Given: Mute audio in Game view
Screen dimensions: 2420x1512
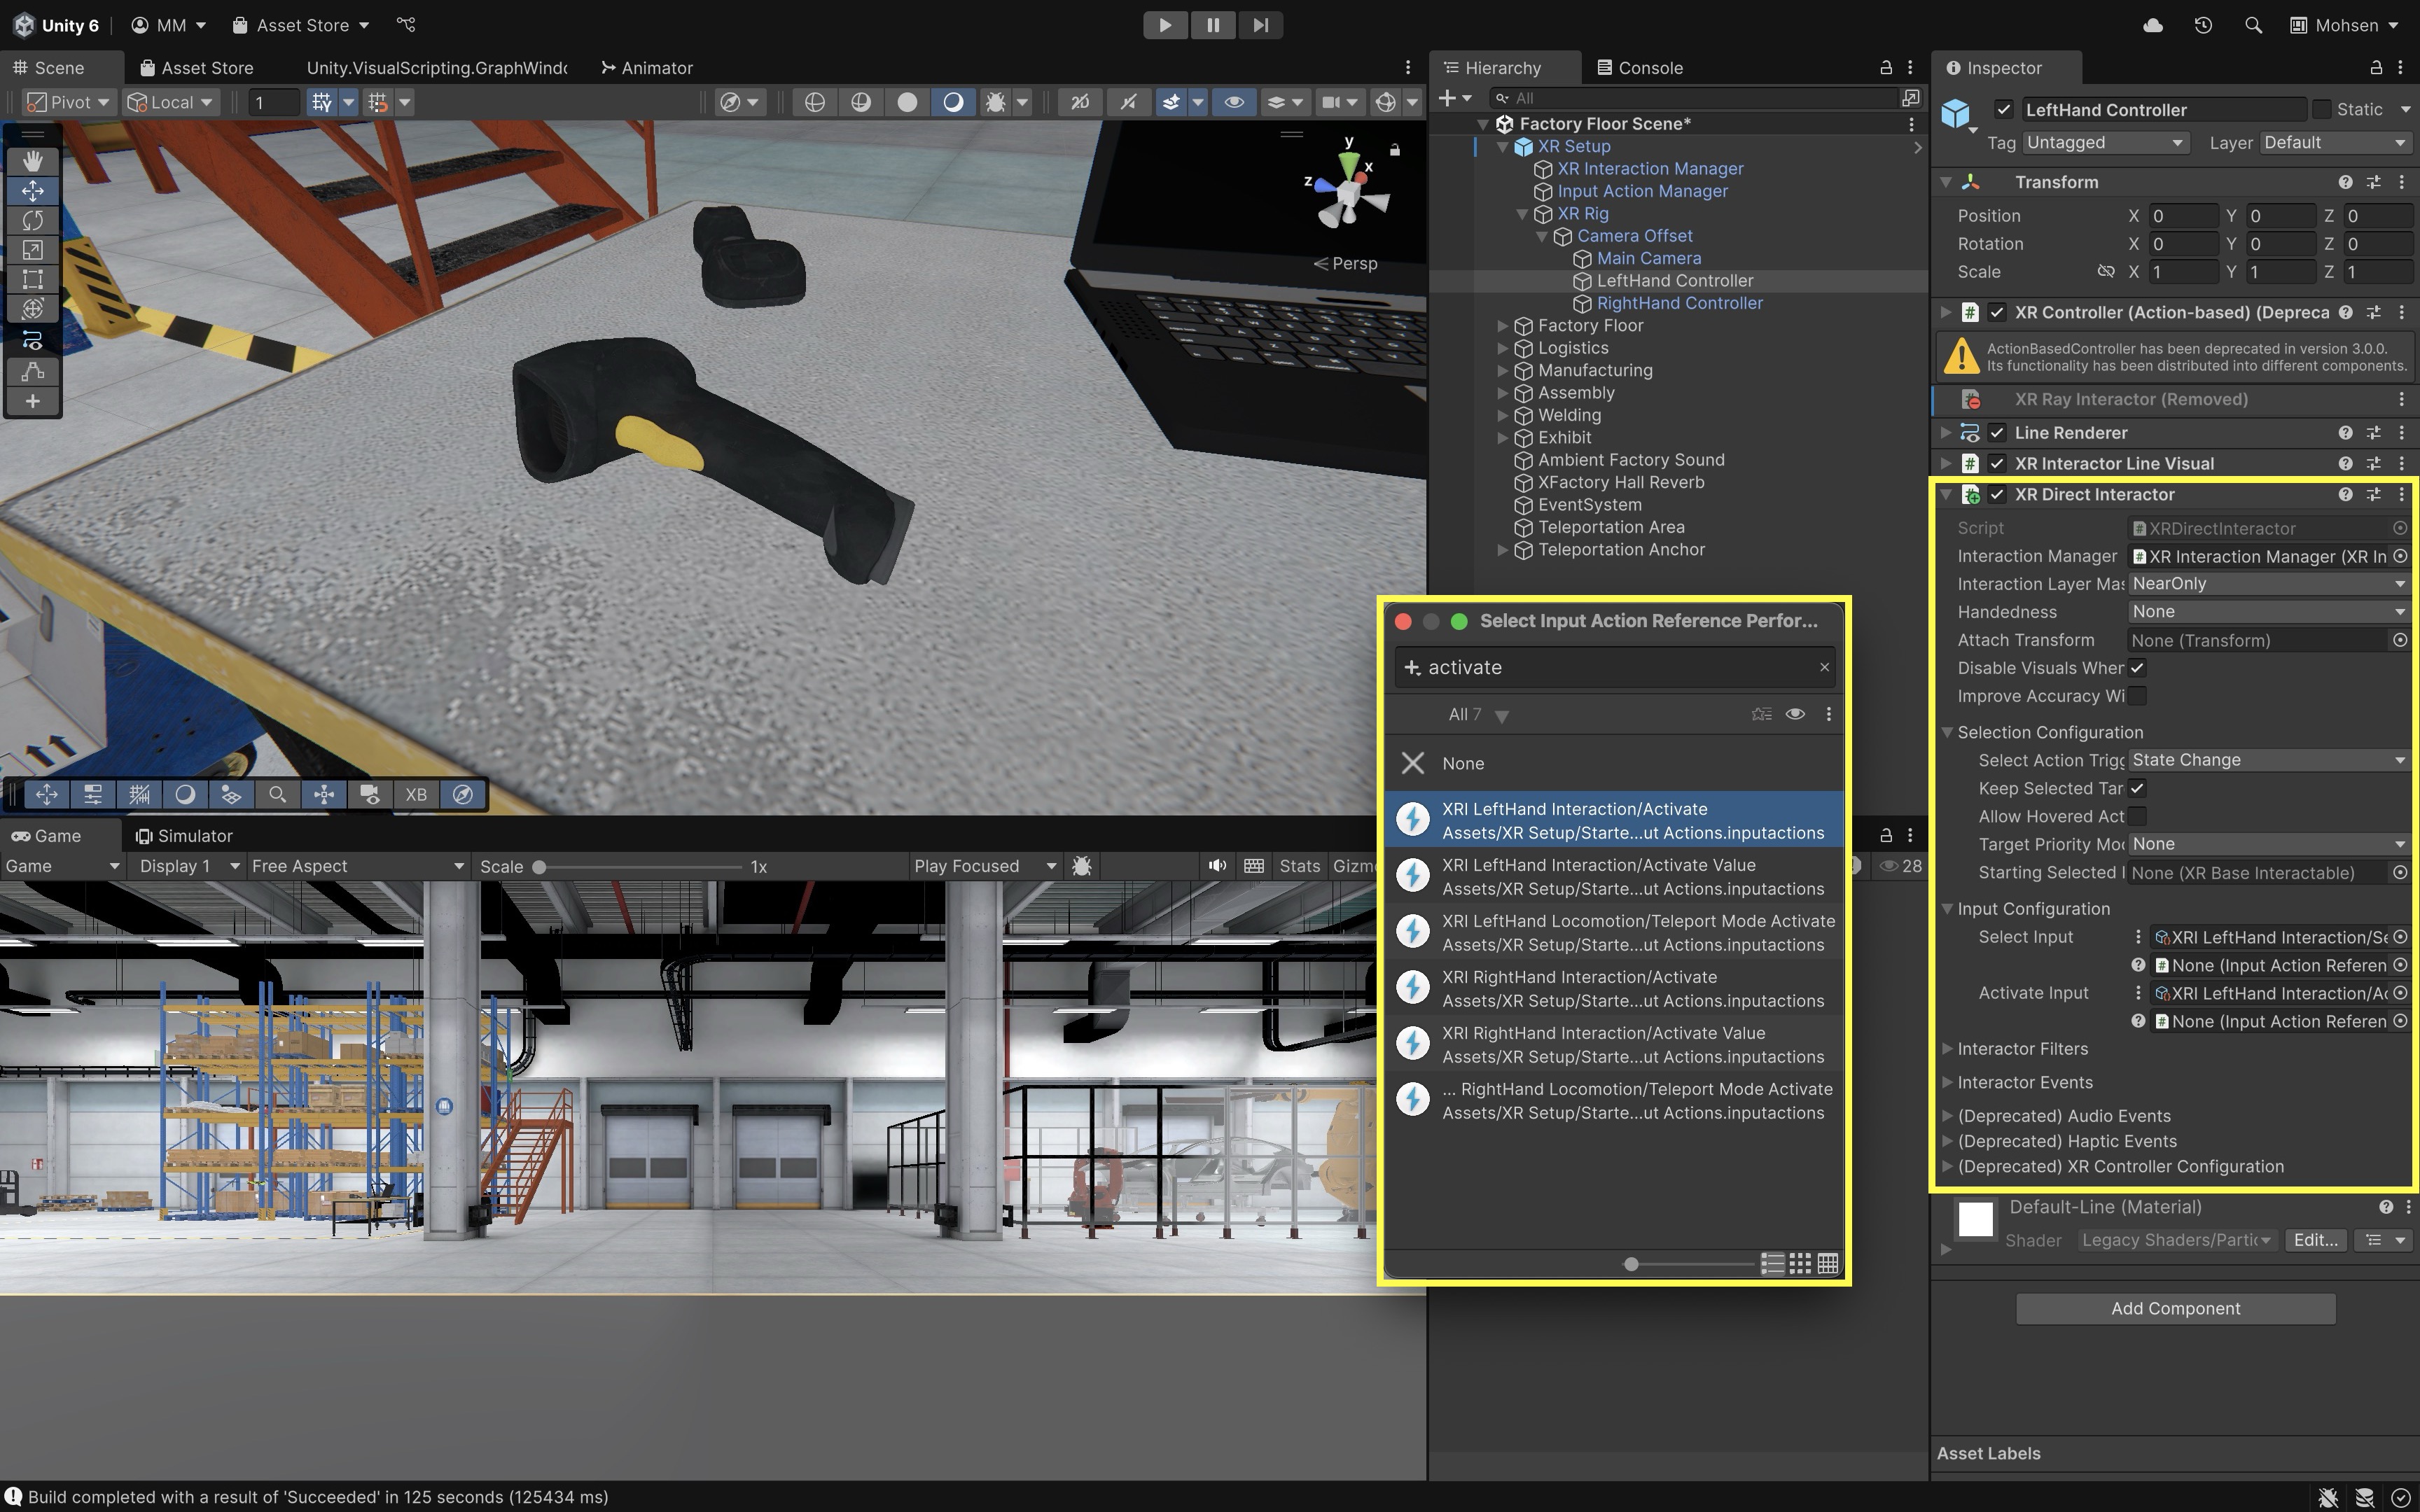Looking at the screenshot, I should pos(1217,866).
